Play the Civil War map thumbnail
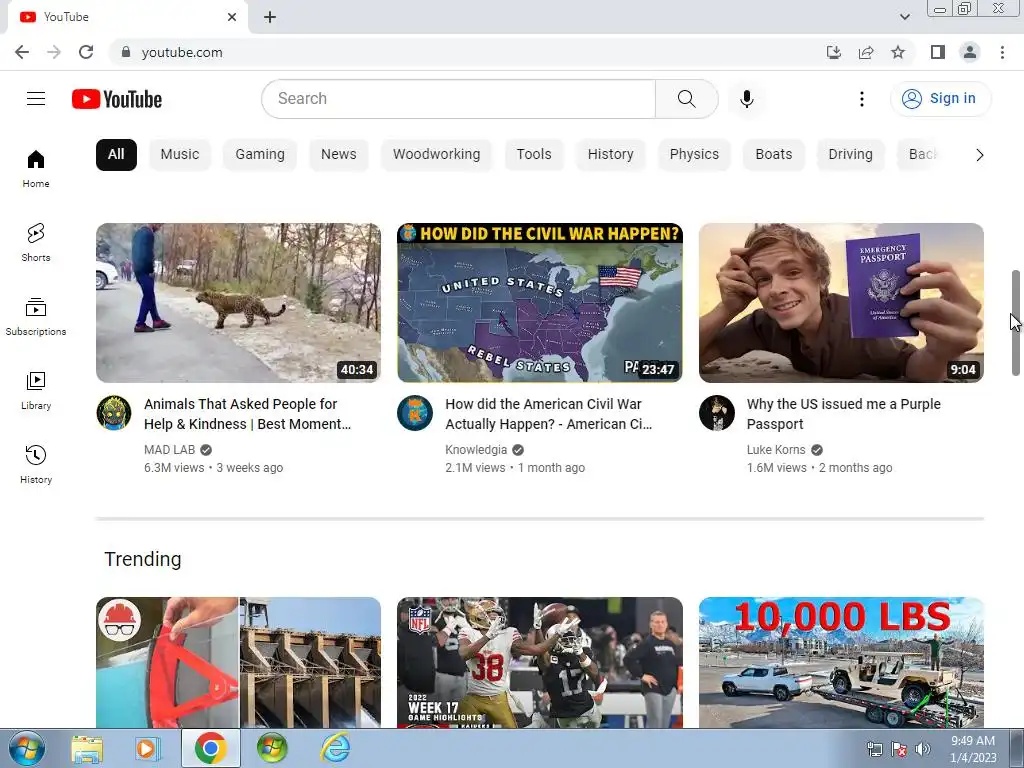Viewport: 1024px width, 768px height. 540,303
